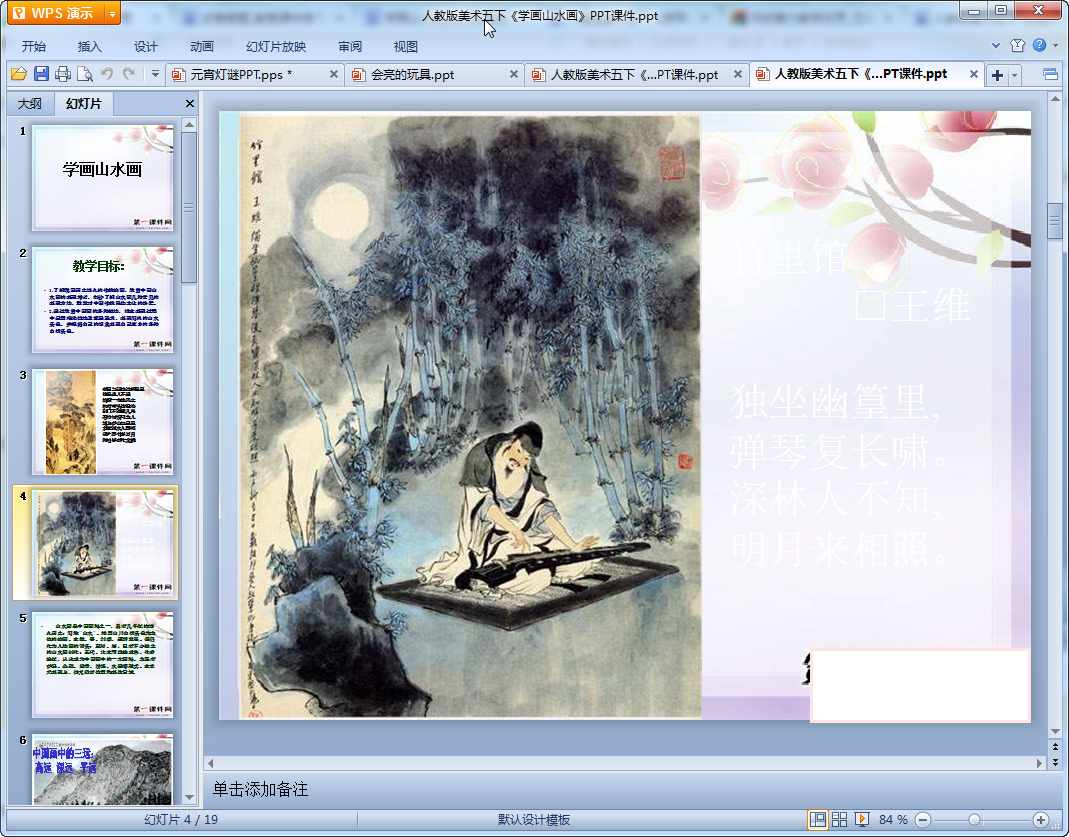
Task: Select the poem text box 独坐幽篁里
Action: point(839,475)
